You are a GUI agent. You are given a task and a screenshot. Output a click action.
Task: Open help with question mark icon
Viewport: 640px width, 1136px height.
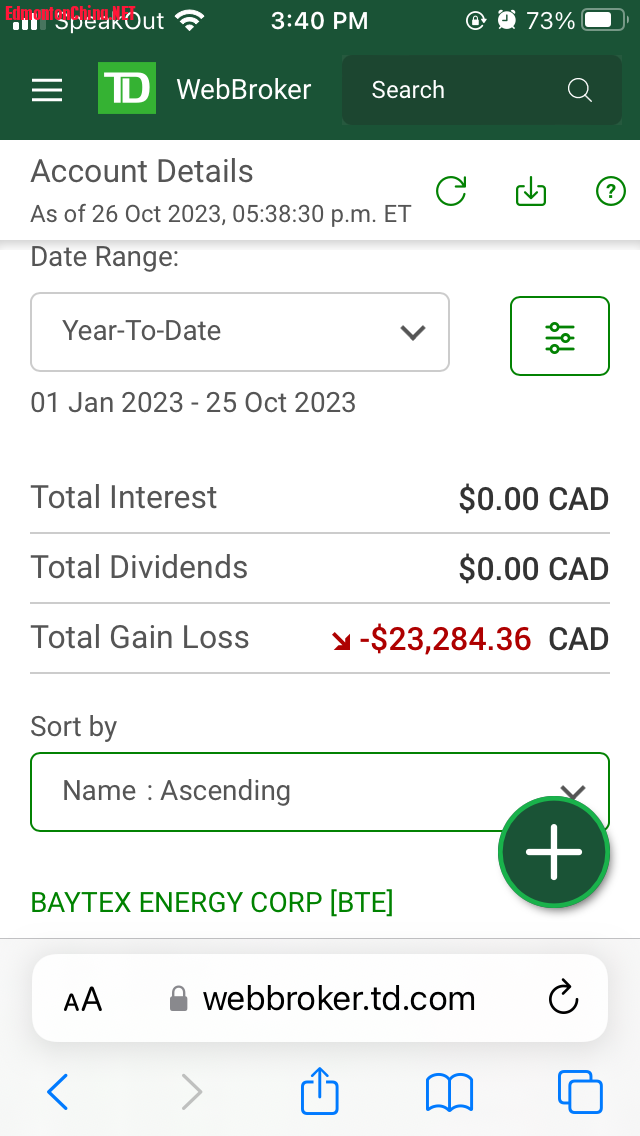tap(610, 191)
